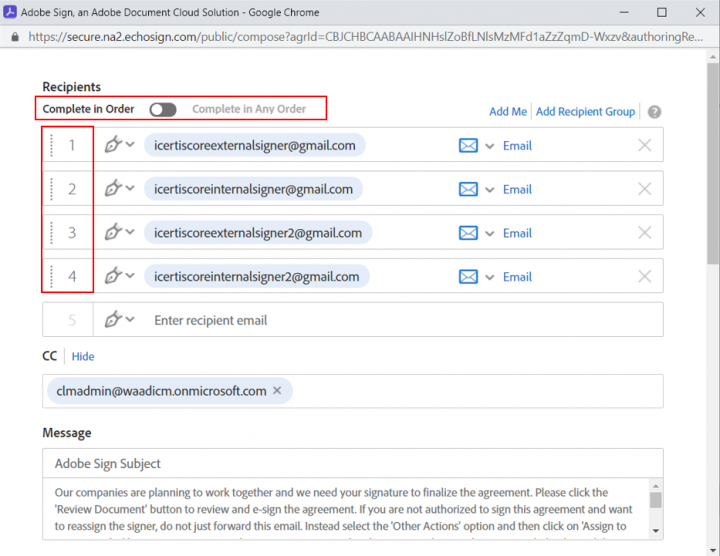
Task: Click the envelope icon for icertiscoreinternalsigner2@gmail.com
Action: (x=468, y=277)
